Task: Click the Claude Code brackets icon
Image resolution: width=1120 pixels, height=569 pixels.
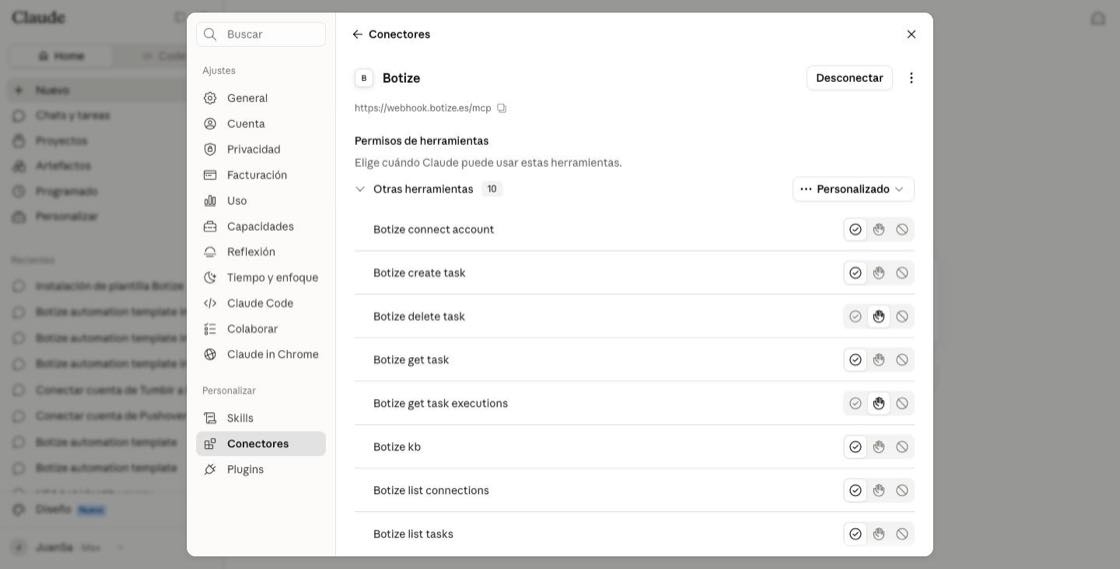Action: point(210,303)
